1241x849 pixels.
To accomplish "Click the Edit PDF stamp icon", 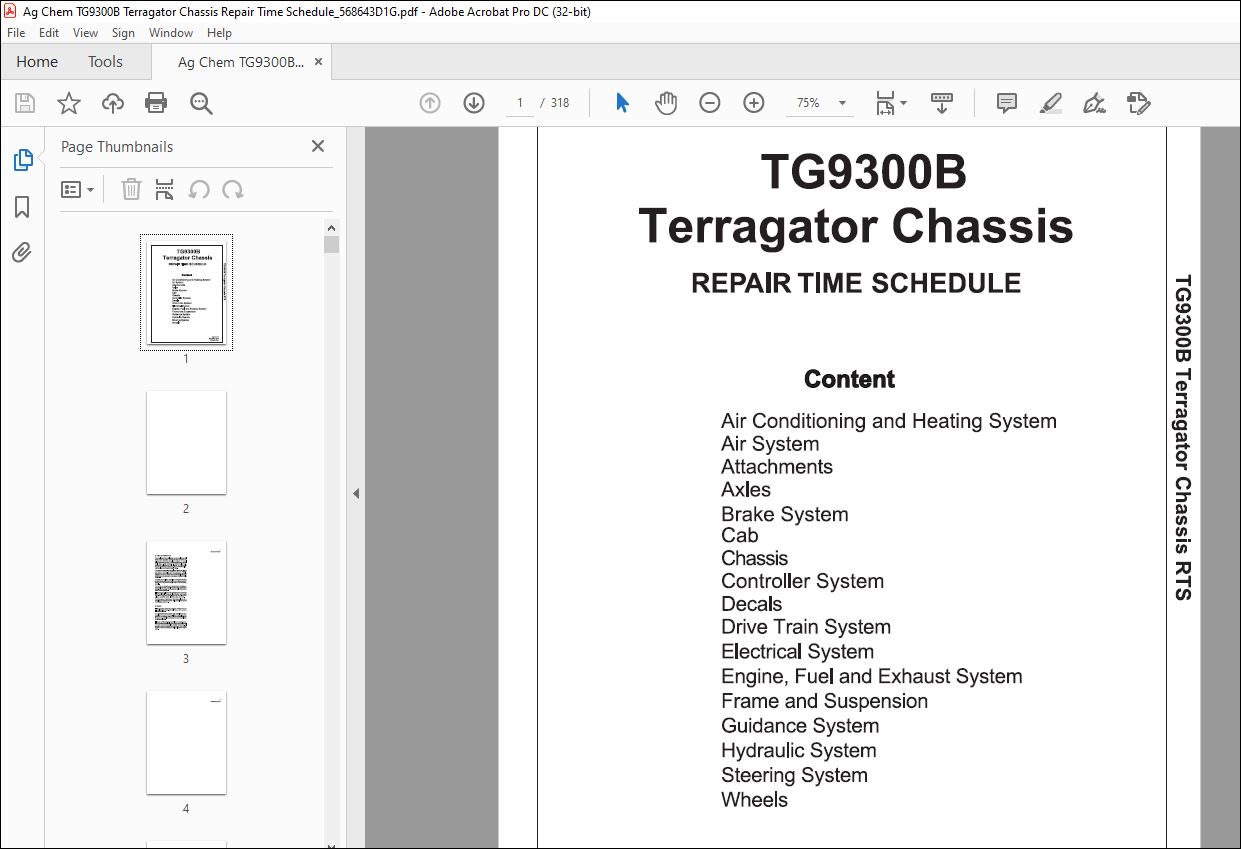I will coord(1138,103).
